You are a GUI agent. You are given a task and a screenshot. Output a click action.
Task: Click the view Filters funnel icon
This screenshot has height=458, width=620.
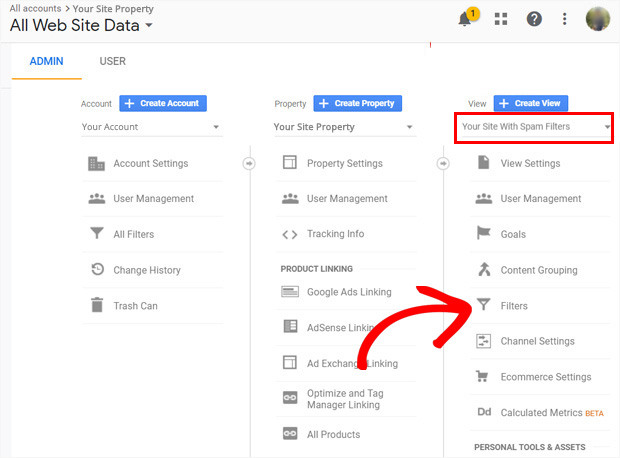[x=483, y=306]
